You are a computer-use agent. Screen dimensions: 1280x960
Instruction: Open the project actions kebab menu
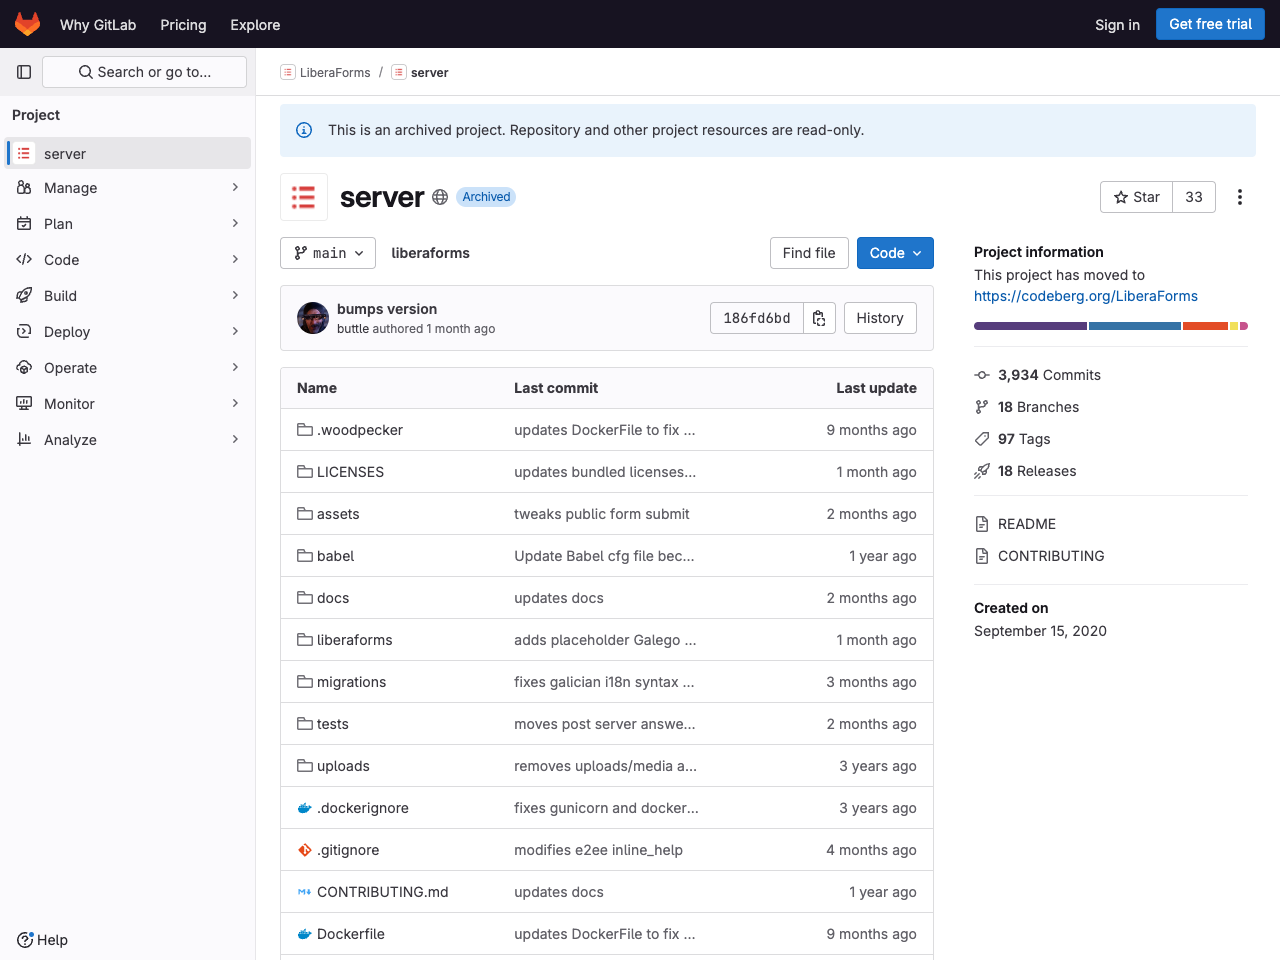click(x=1240, y=197)
